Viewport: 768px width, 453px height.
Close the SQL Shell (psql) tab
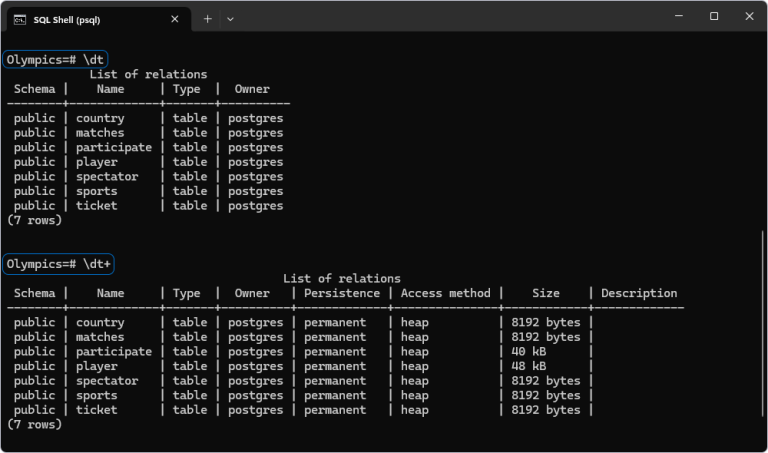pyautogui.click(x=175, y=18)
